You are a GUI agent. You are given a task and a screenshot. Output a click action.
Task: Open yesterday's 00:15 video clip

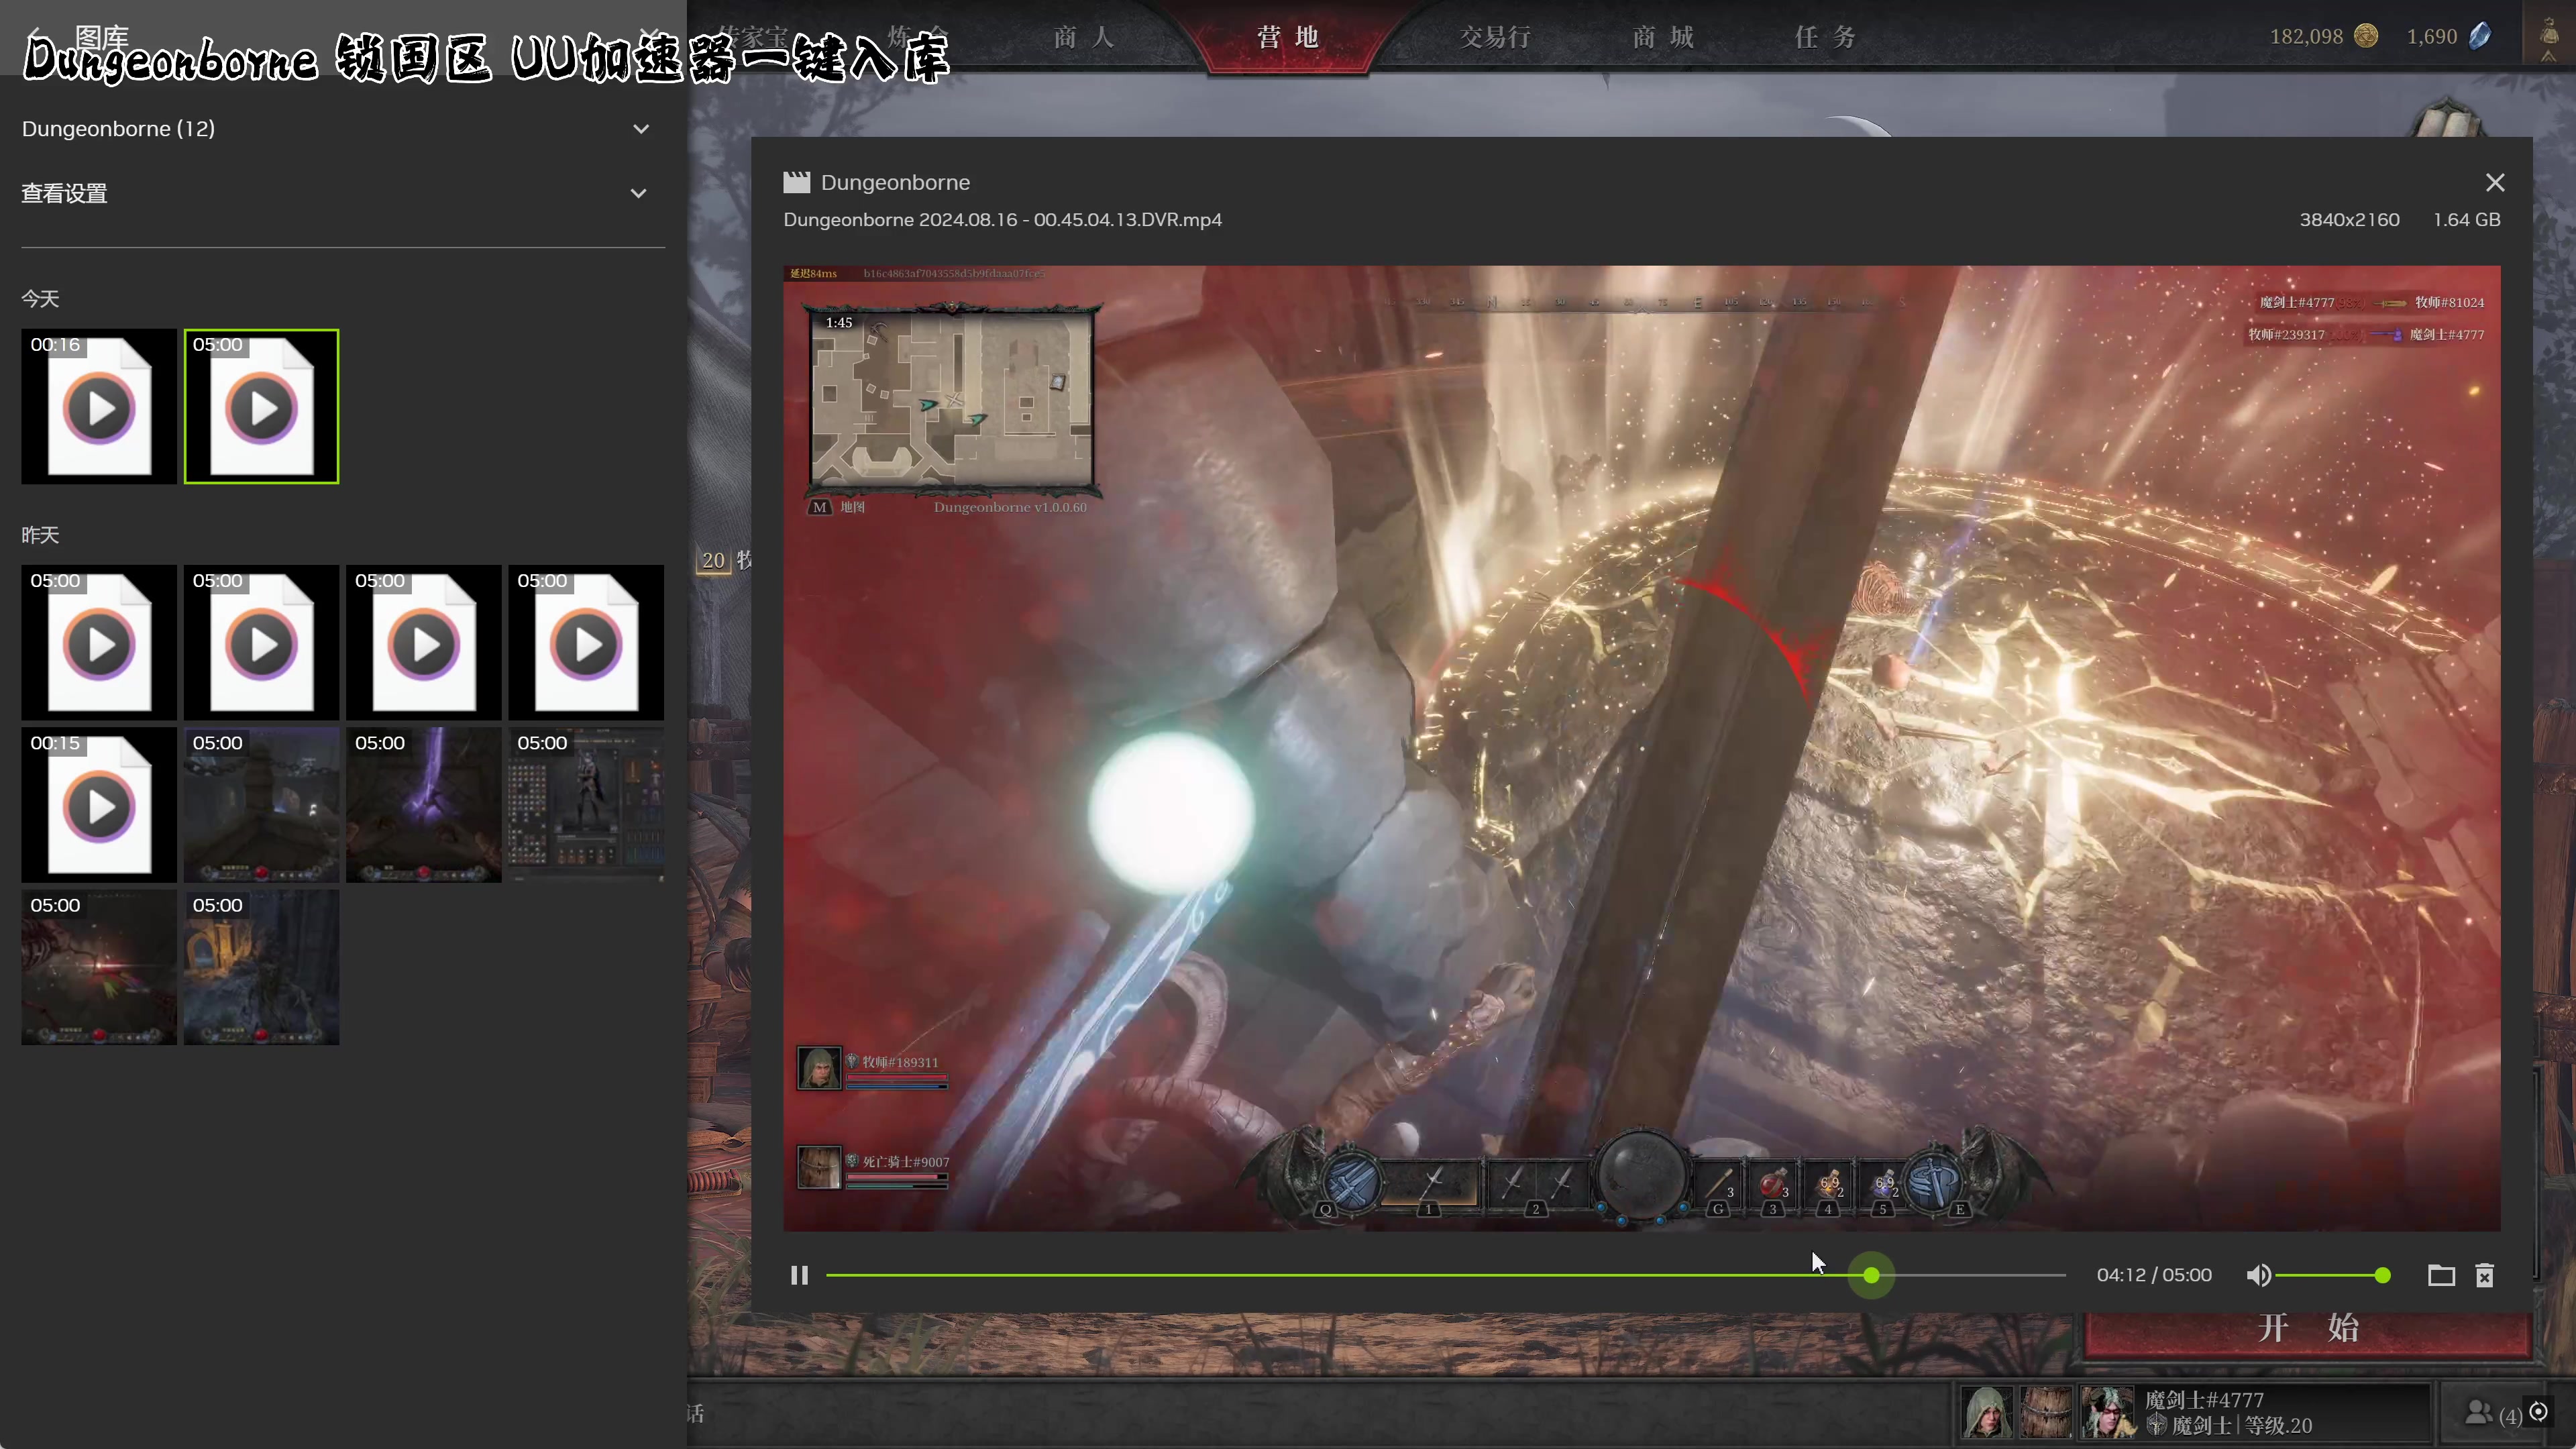[x=99, y=805]
